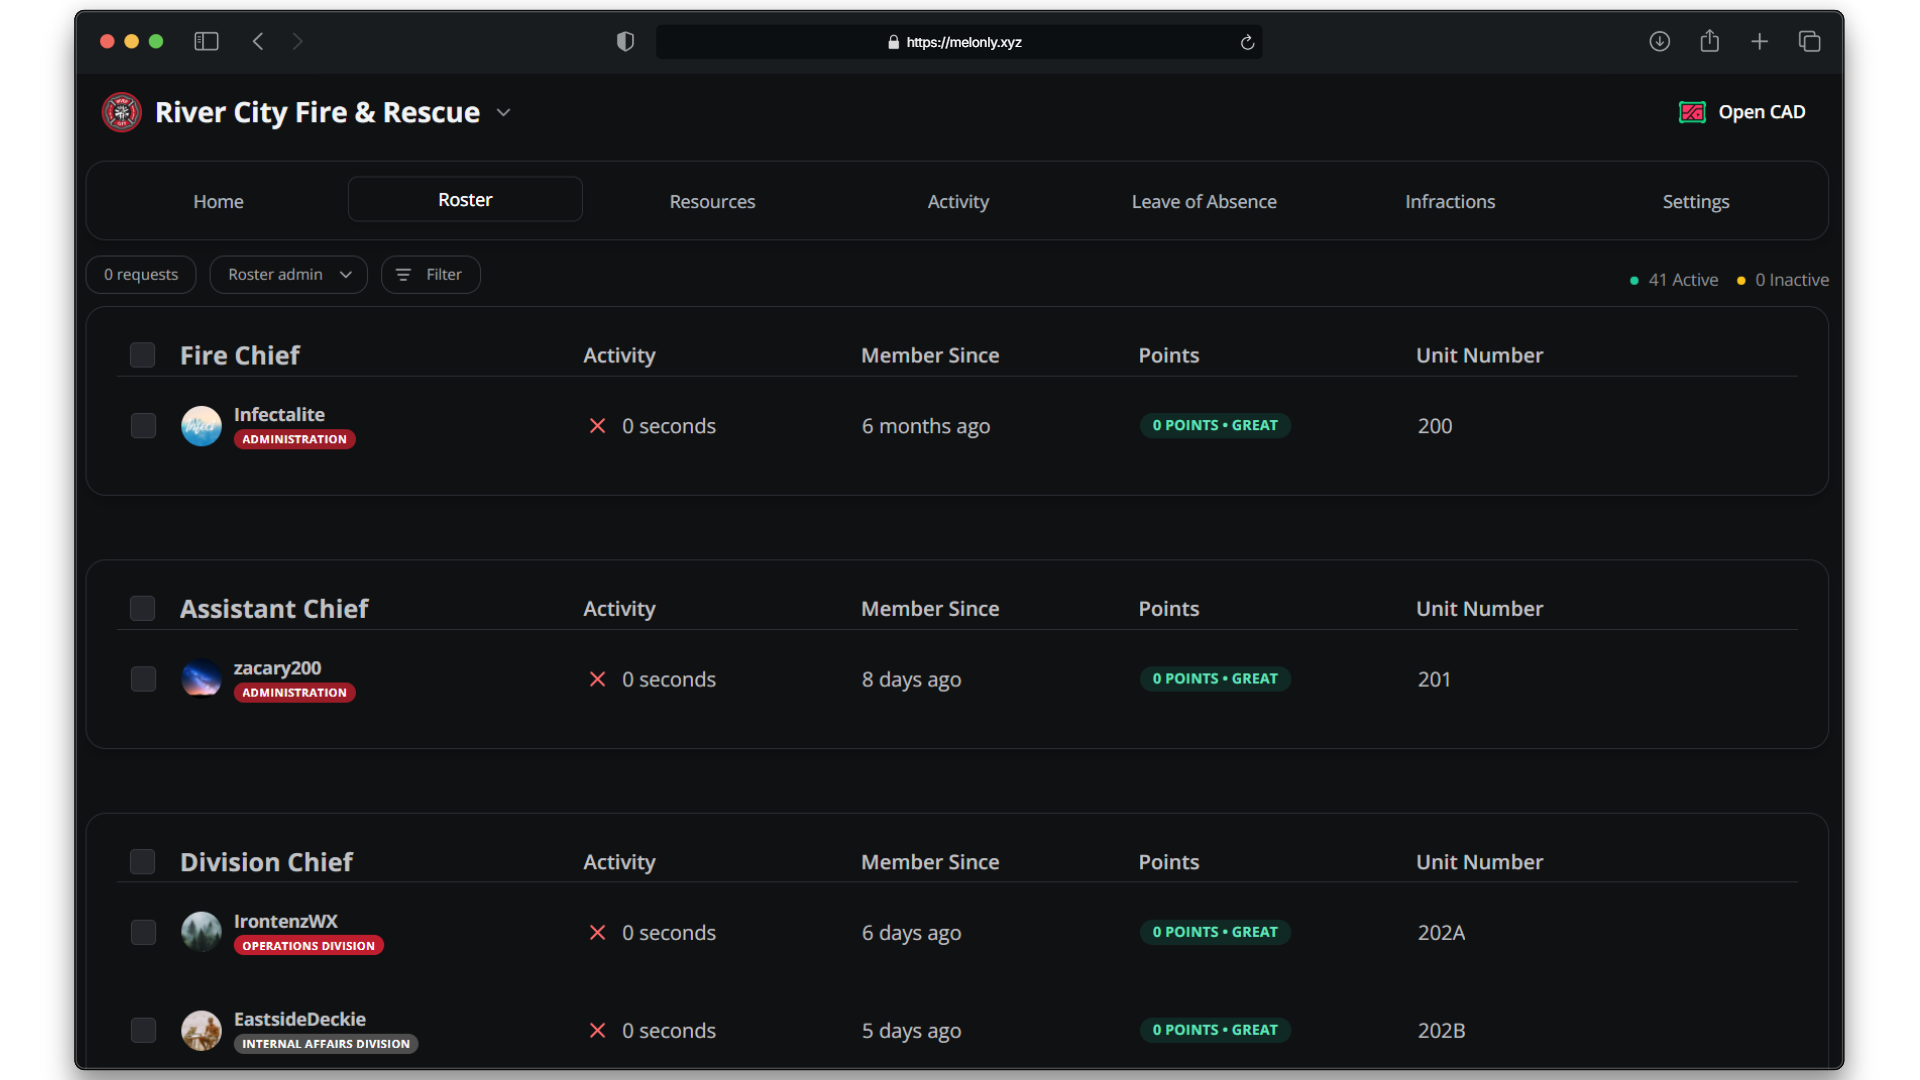The height and width of the screenshot is (1080, 1920).
Task: Click IrontenzWX's 0 Points Great badge
Action: (x=1215, y=931)
